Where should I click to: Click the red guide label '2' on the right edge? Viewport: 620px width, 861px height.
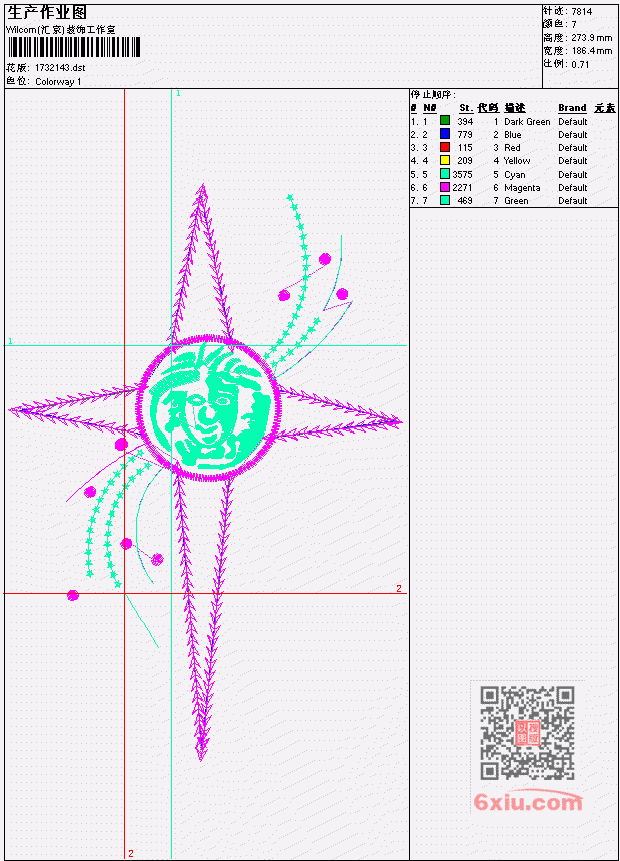click(x=399, y=589)
